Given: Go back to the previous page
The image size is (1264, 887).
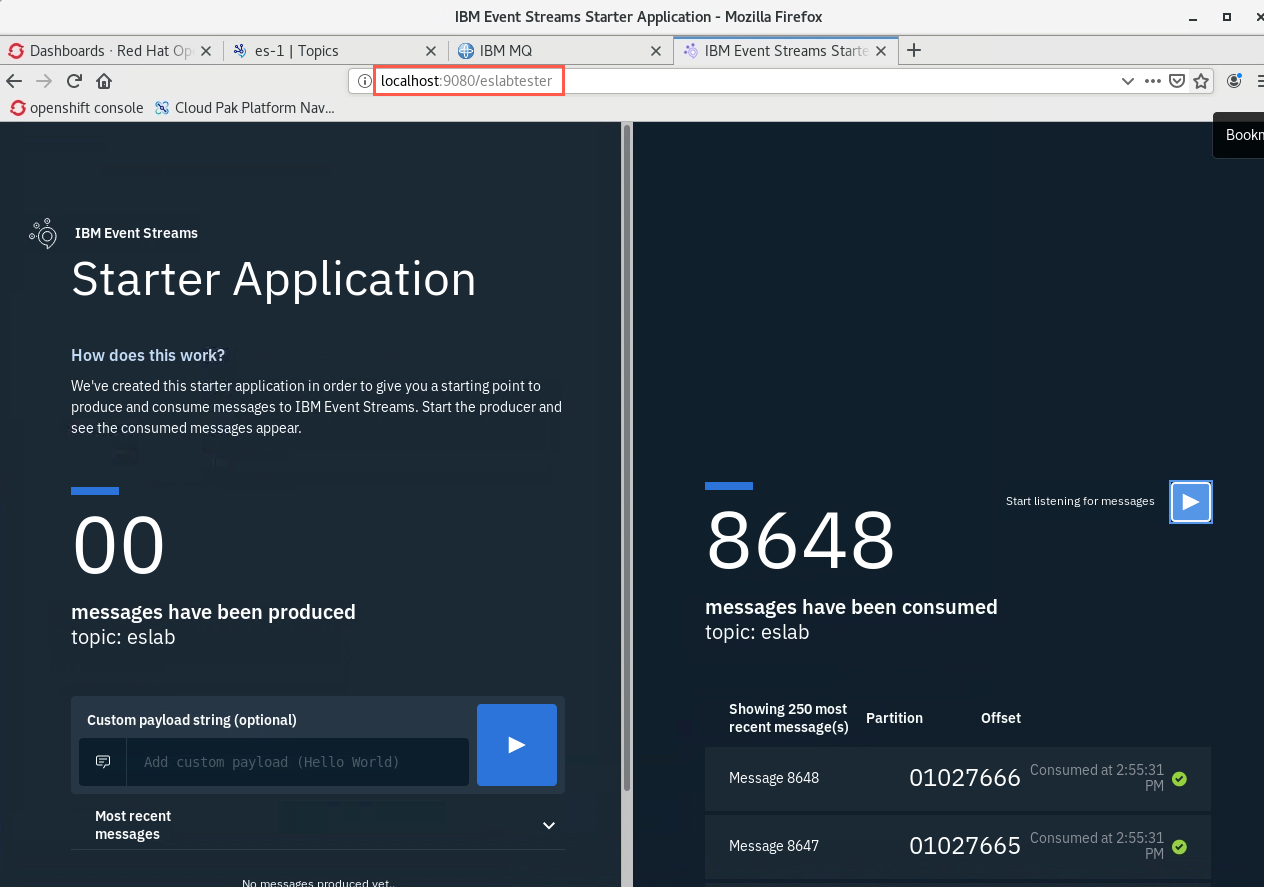Looking at the screenshot, I should [x=14, y=81].
